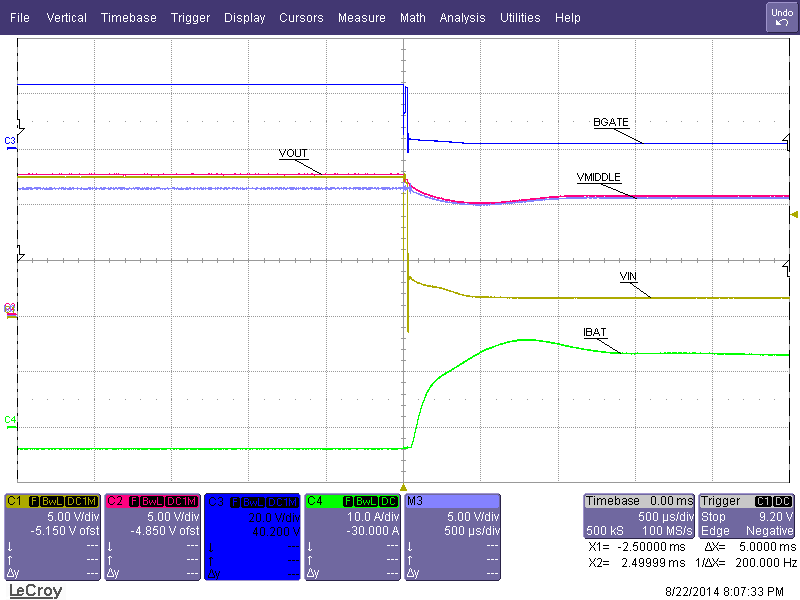Open the File menu
Image resolution: width=800 pixels, height=600 pixels.
click(x=19, y=18)
